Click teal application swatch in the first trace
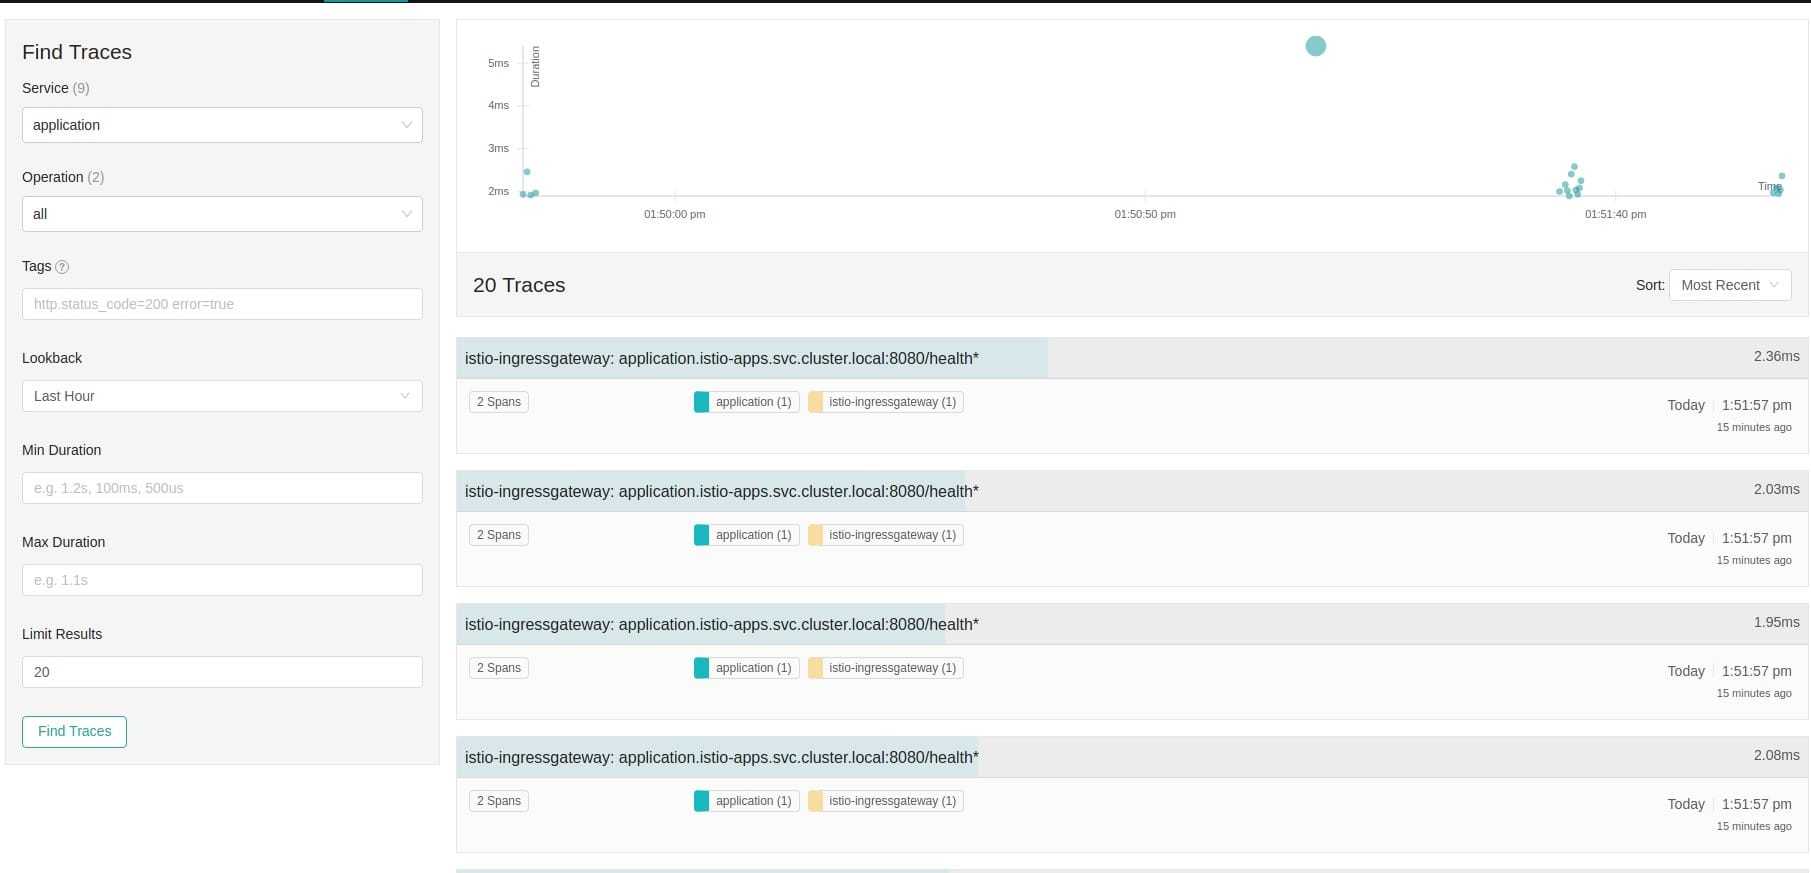The width and height of the screenshot is (1811, 873). (702, 402)
